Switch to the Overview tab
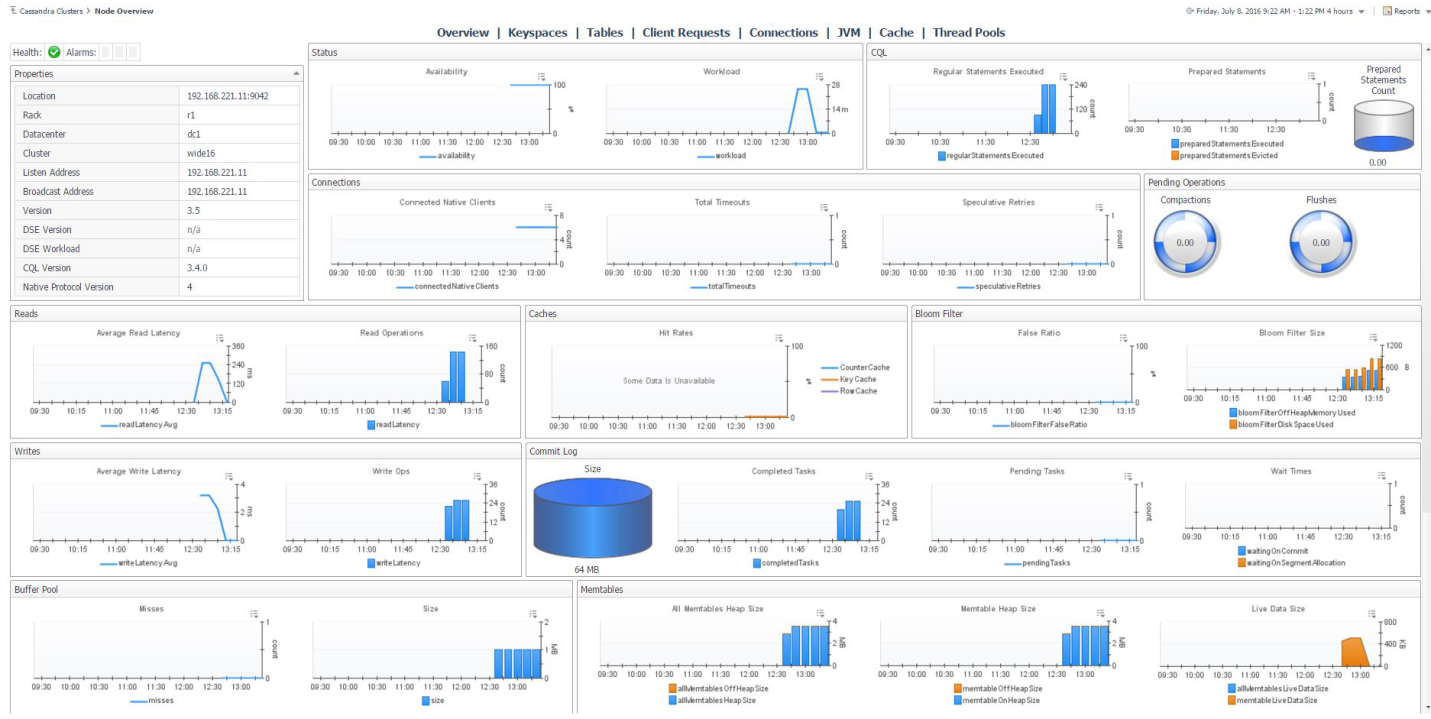 click(463, 33)
